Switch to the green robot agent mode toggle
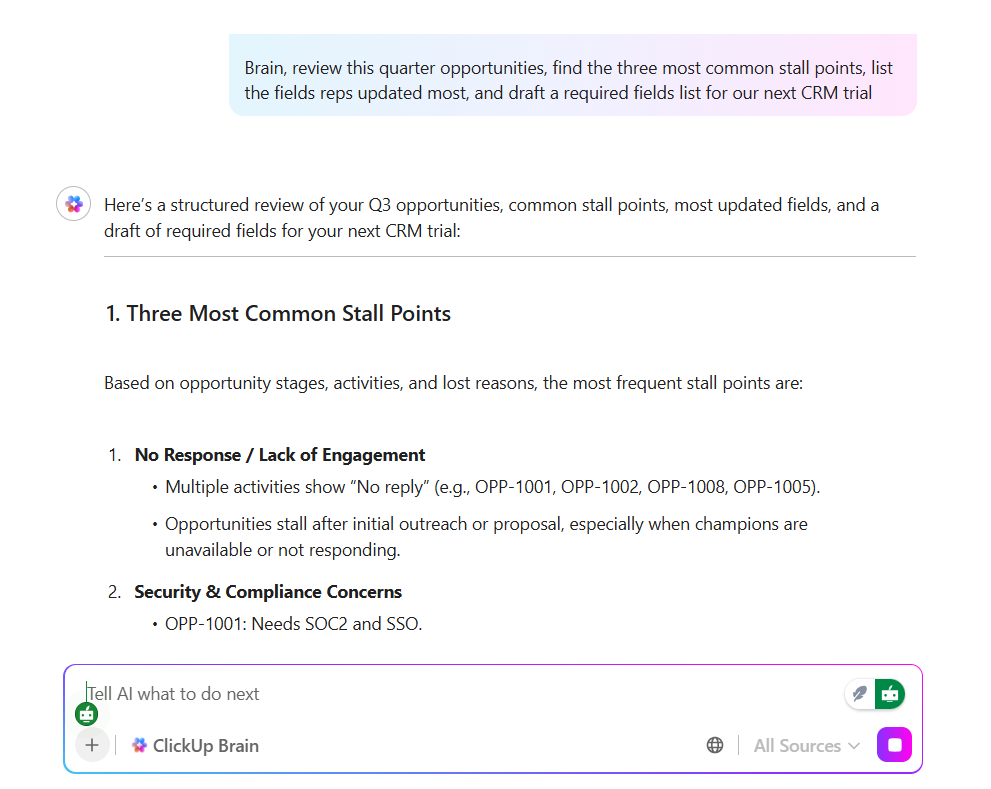 pos(889,693)
